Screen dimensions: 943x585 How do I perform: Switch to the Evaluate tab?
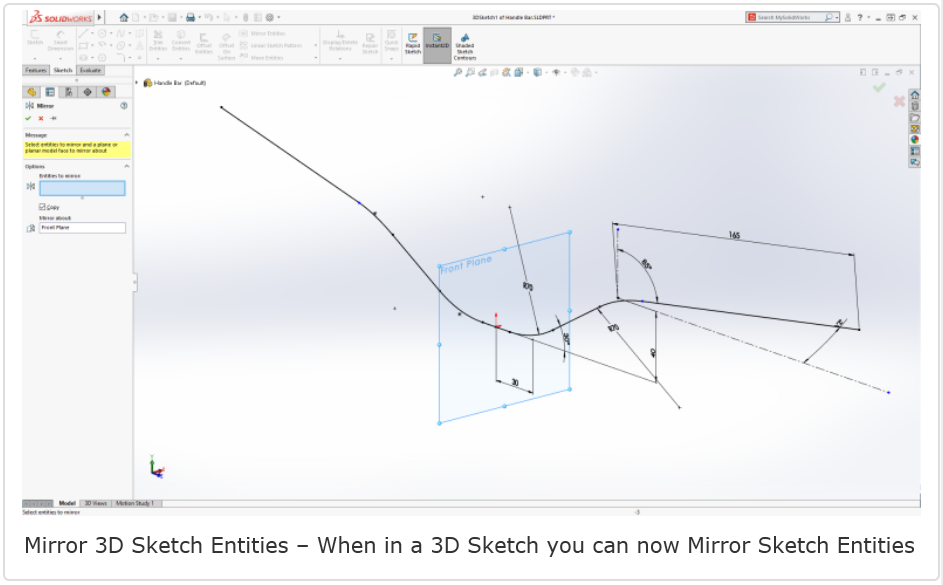[x=90, y=70]
